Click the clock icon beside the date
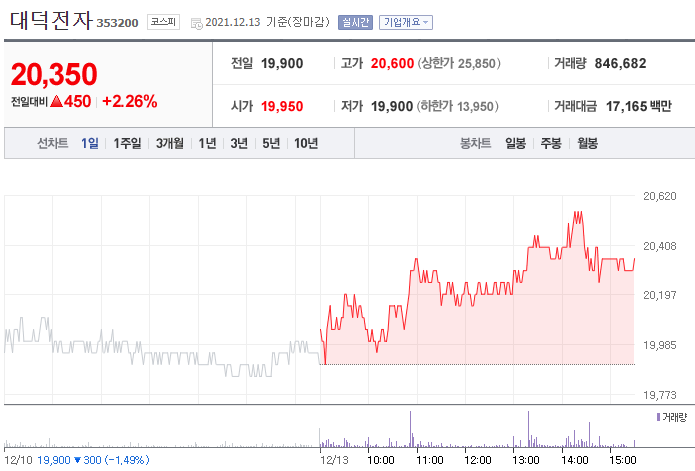Screen dimensions: 695x471 [196, 23]
